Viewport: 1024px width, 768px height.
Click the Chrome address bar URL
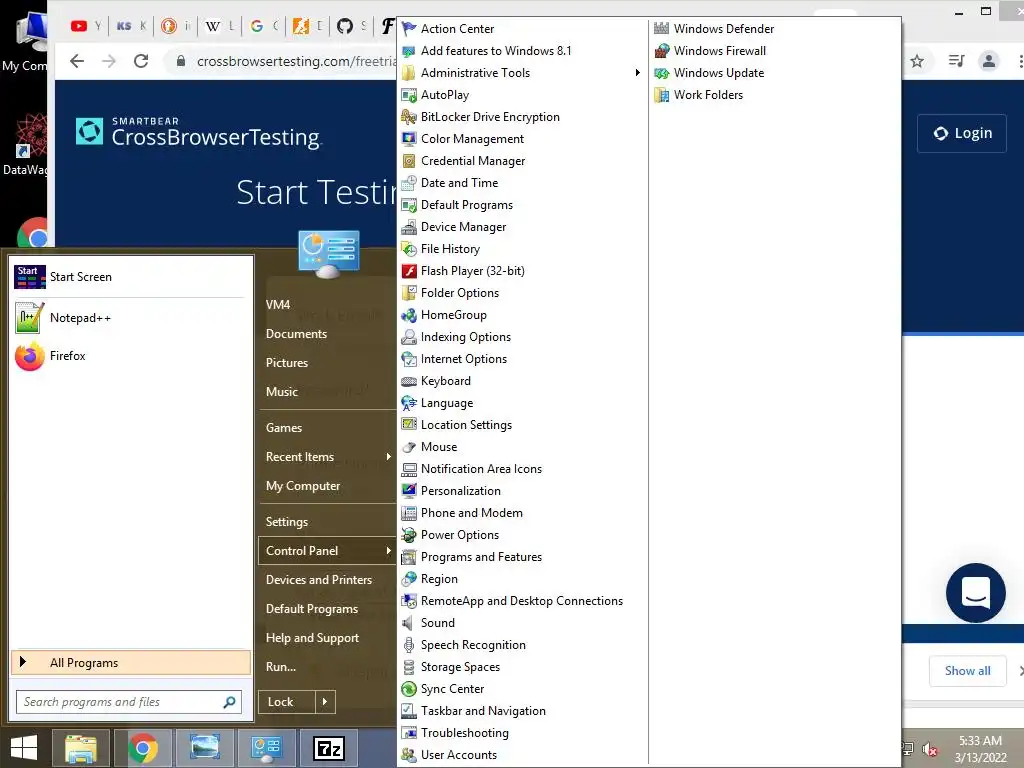(x=296, y=61)
